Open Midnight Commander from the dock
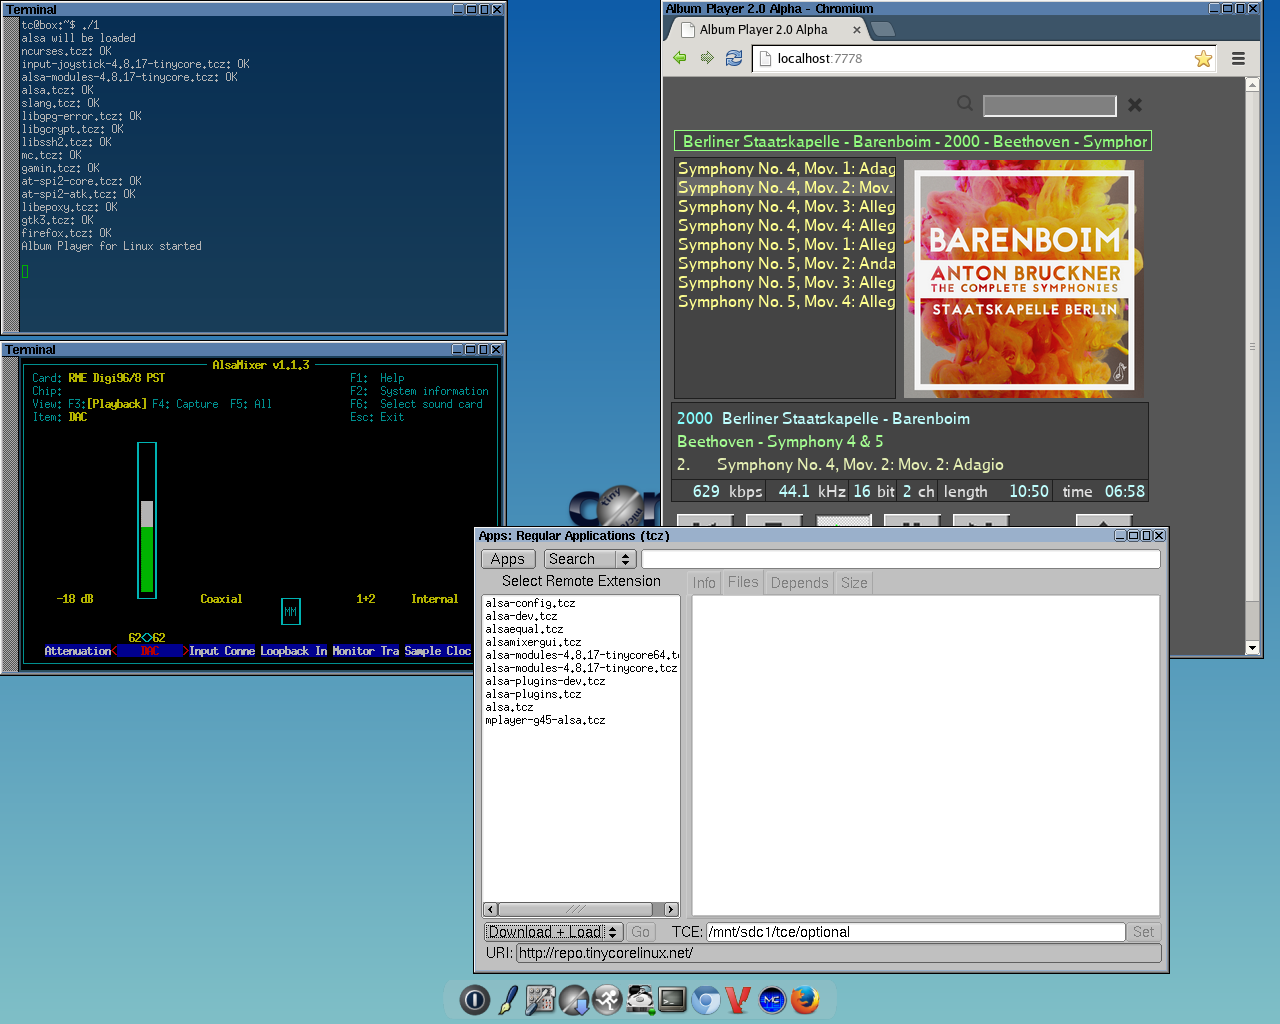The height and width of the screenshot is (1024, 1280). [x=771, y=999]
